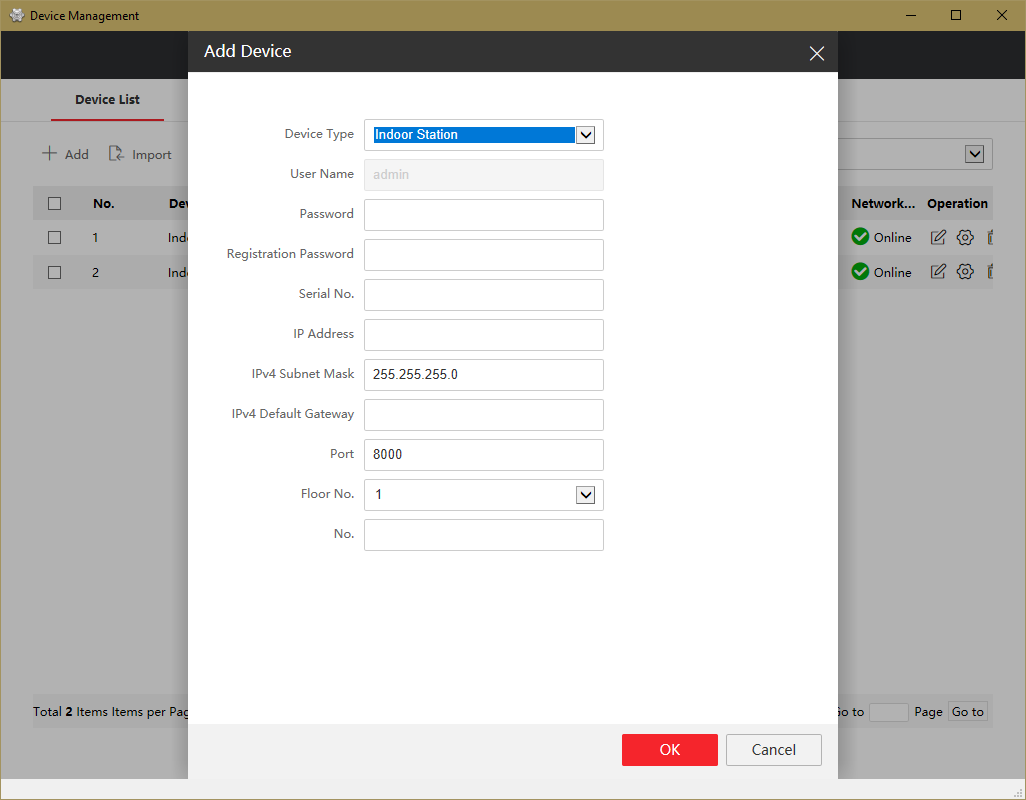
Task: Check the checkbox for device row 1
Action: tap(54, 237)
